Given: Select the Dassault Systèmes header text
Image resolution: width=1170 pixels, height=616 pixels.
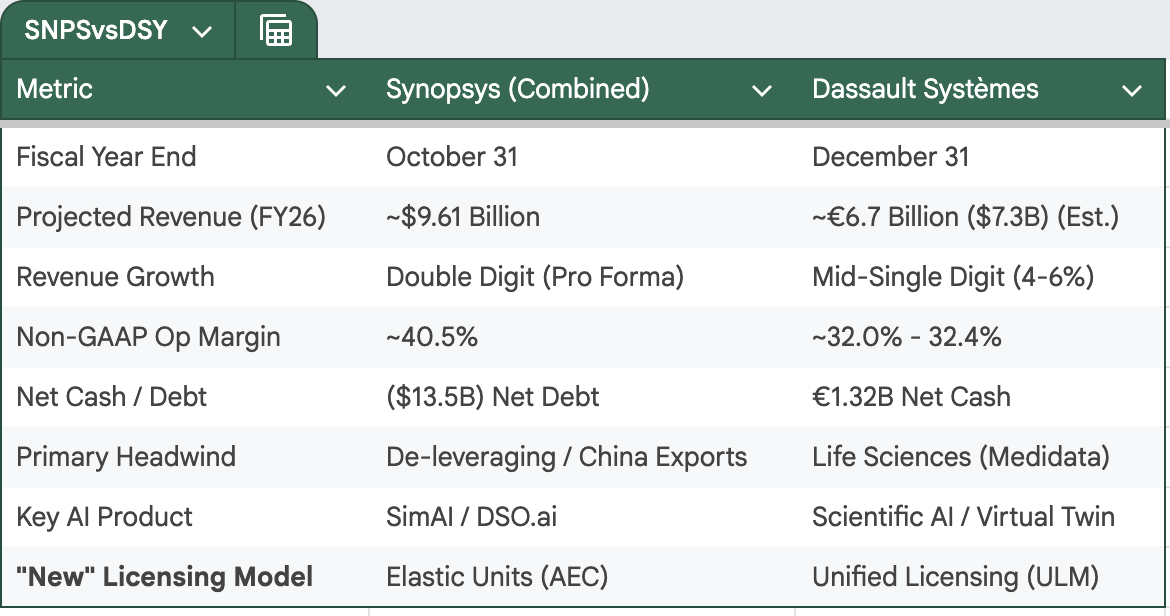Looking at the screenshot, I should coord(925,89).
